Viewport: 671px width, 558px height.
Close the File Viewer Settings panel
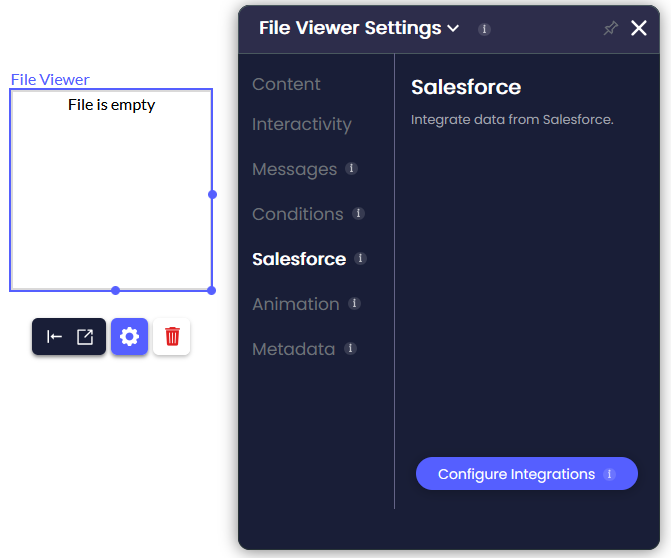[x=638, y=28]
